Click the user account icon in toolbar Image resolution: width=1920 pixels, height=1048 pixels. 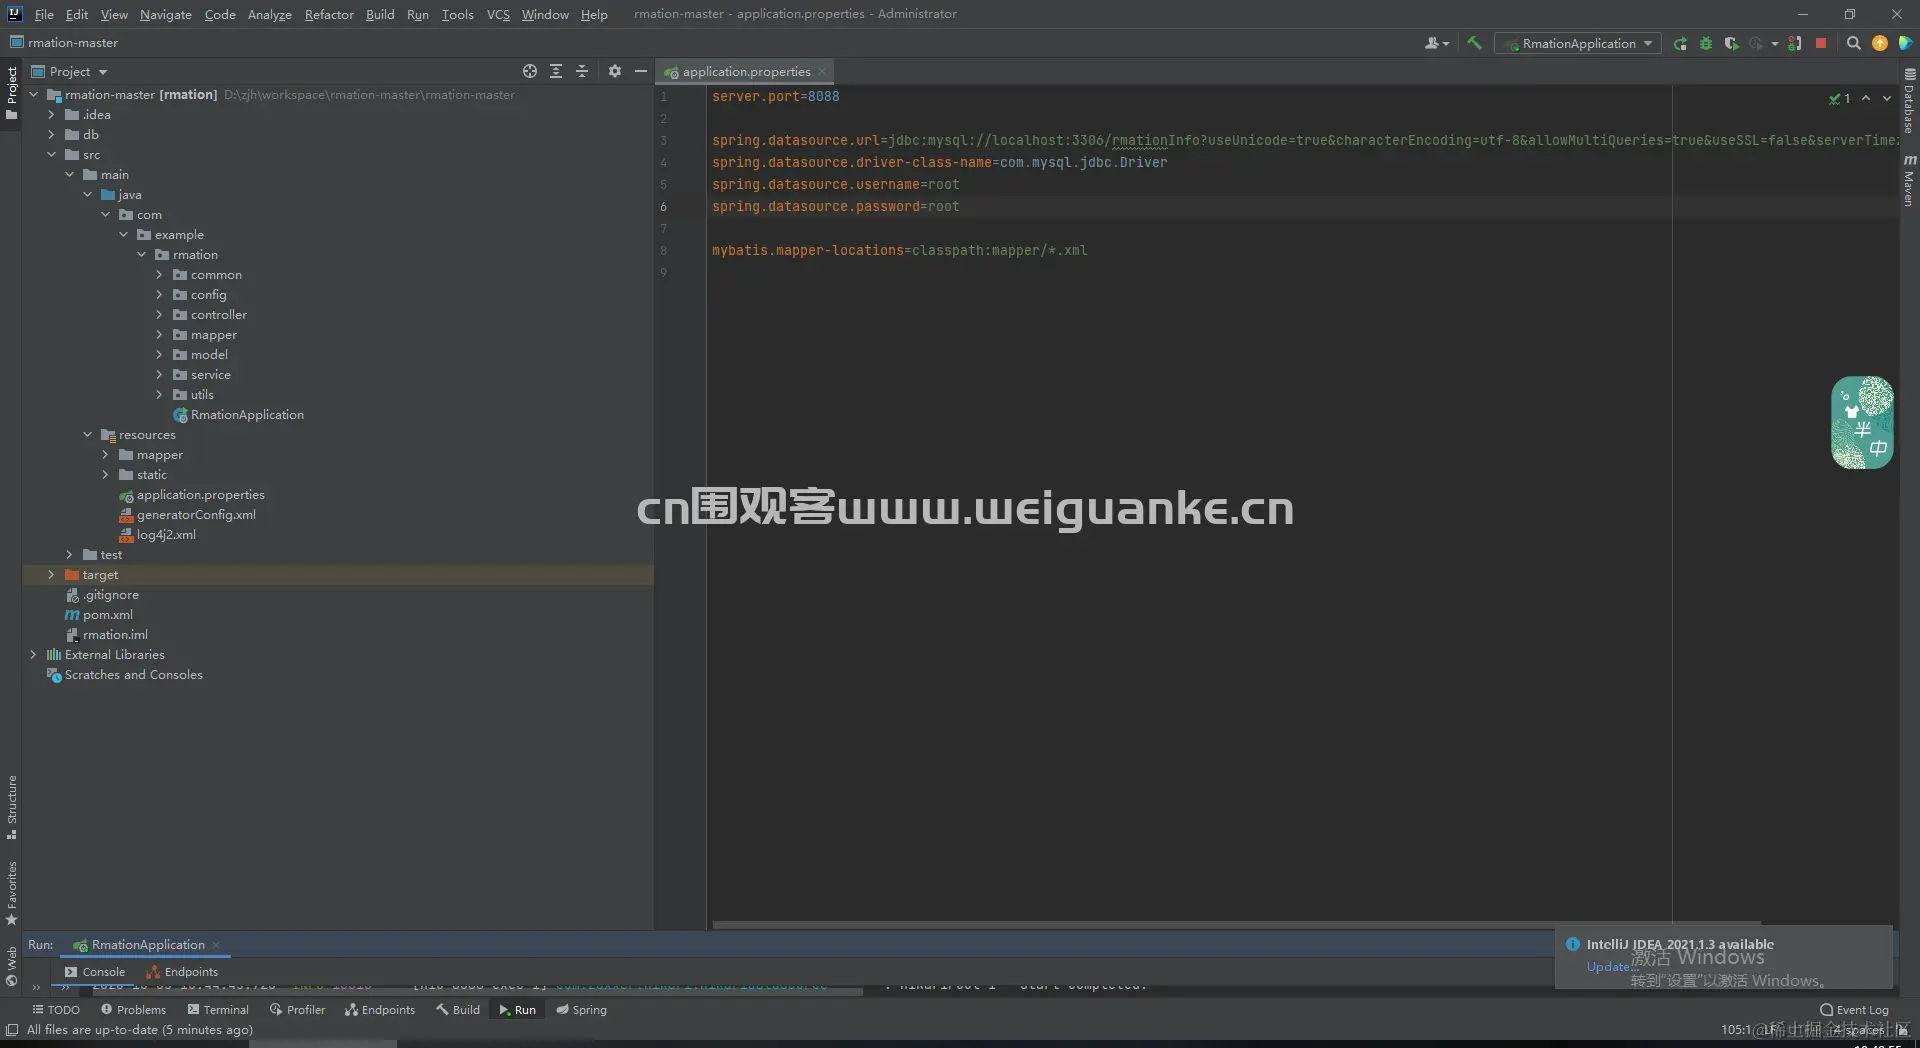[x=1436, y=43]
